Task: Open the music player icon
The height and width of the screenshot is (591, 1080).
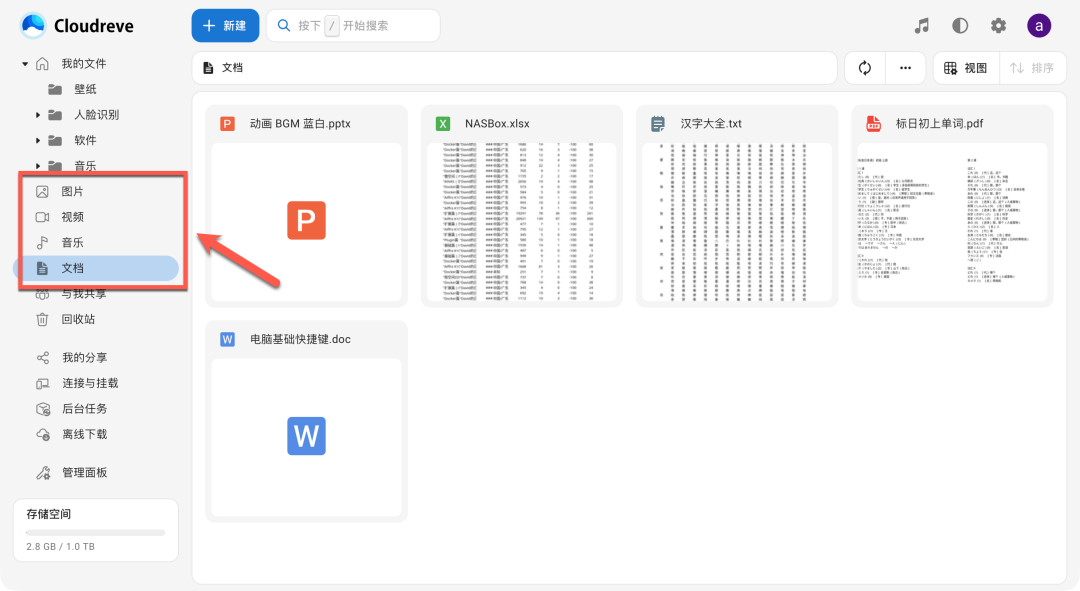Action: point(922,26)
